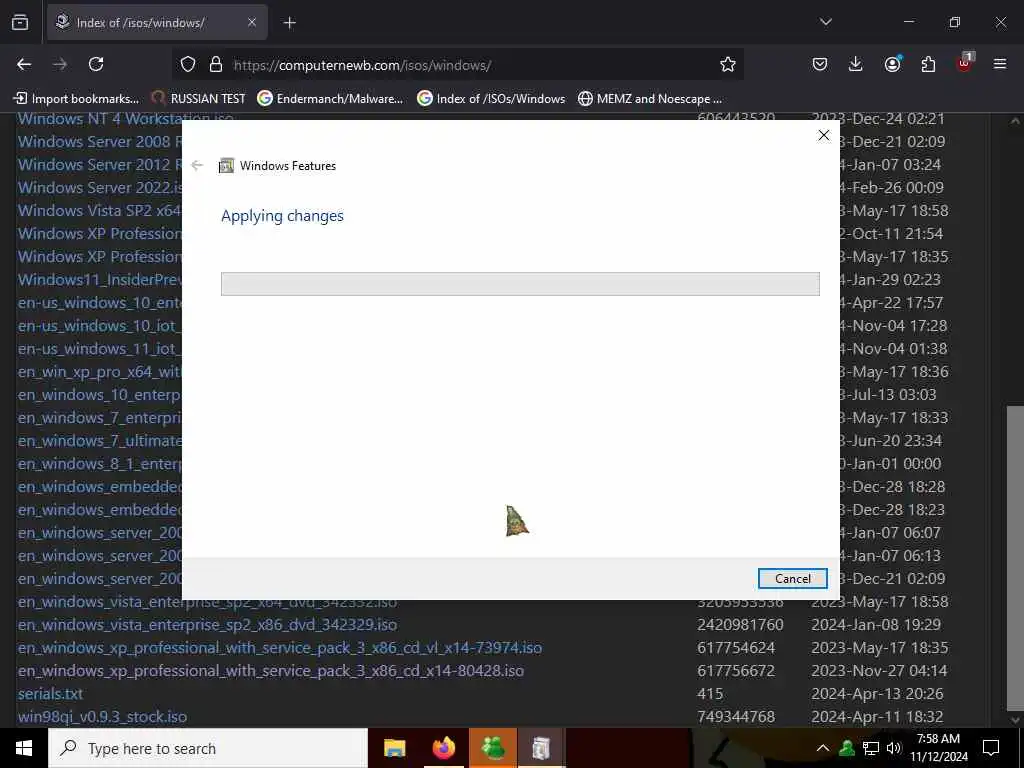Open win98qi_v0.9.3_stock.iso link
This screenshot has height=768, width=1024.
[x=103, y=716]
